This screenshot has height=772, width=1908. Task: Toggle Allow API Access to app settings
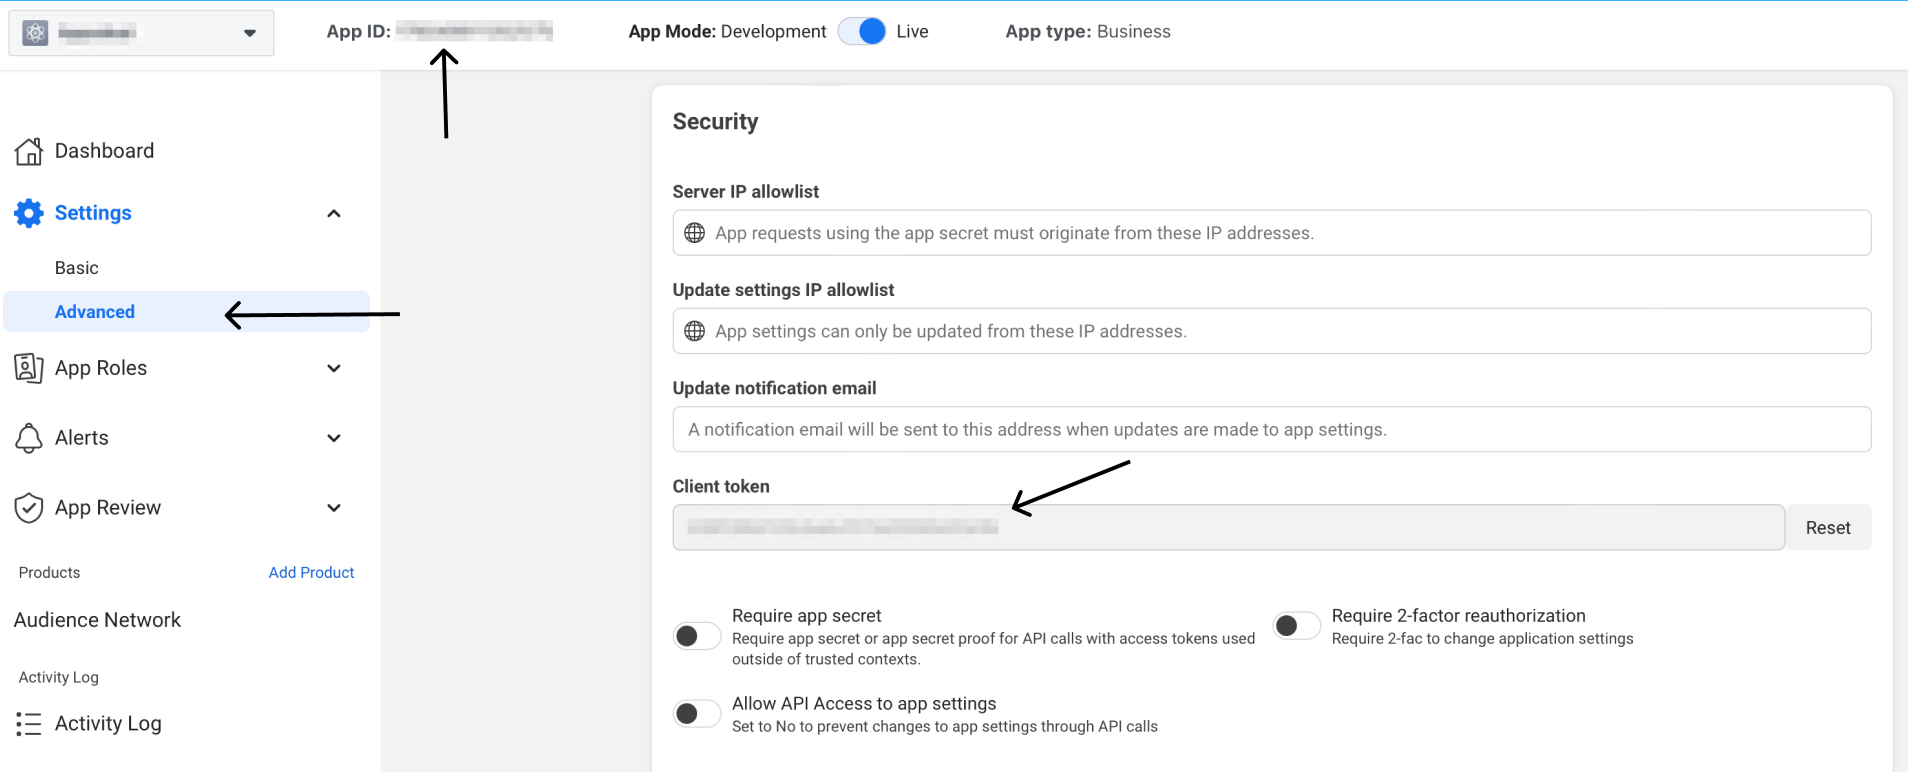pyautogui.click(x=696, y=713)
